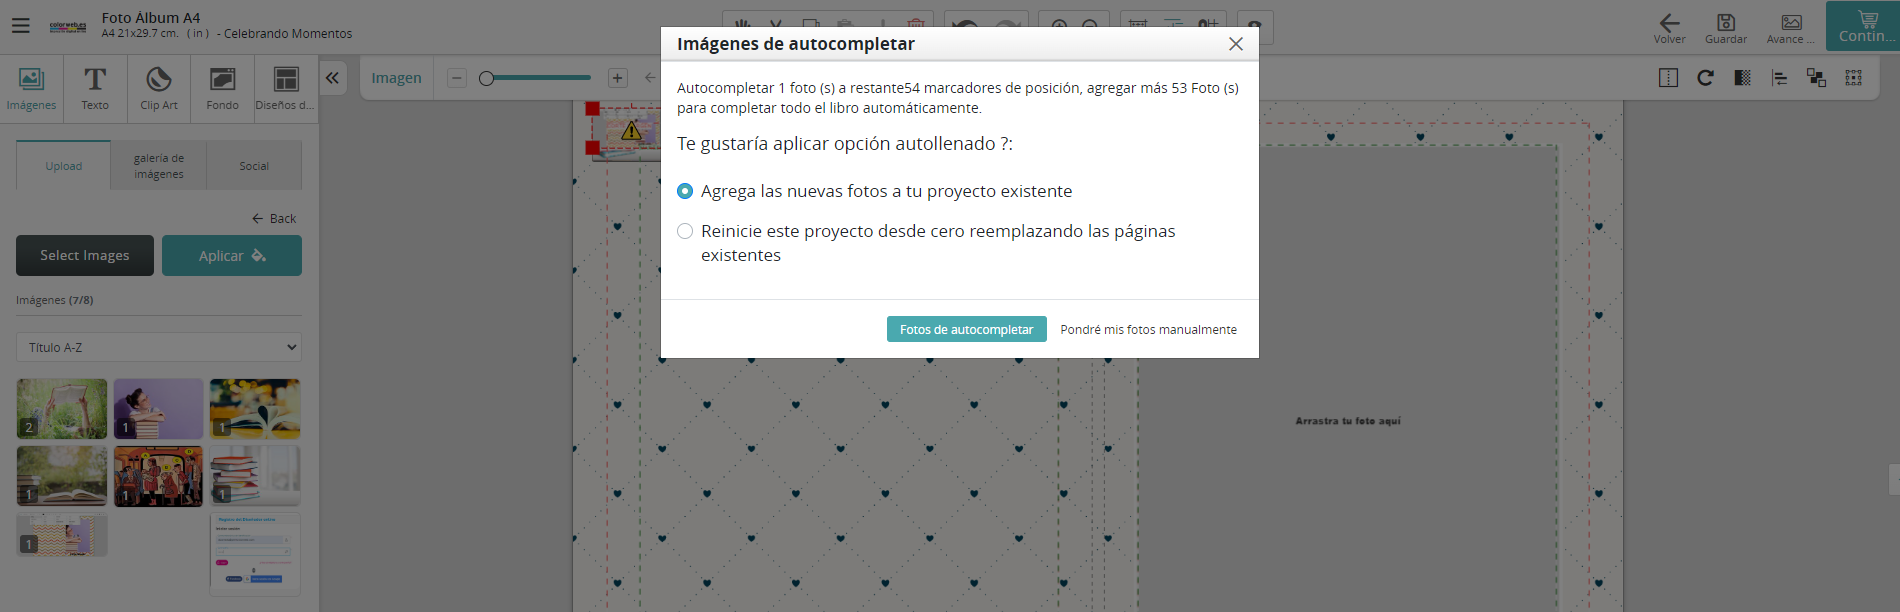Click the rotate clockwise icon
The image size is (1900, 612).
[x=1705, y=78]
